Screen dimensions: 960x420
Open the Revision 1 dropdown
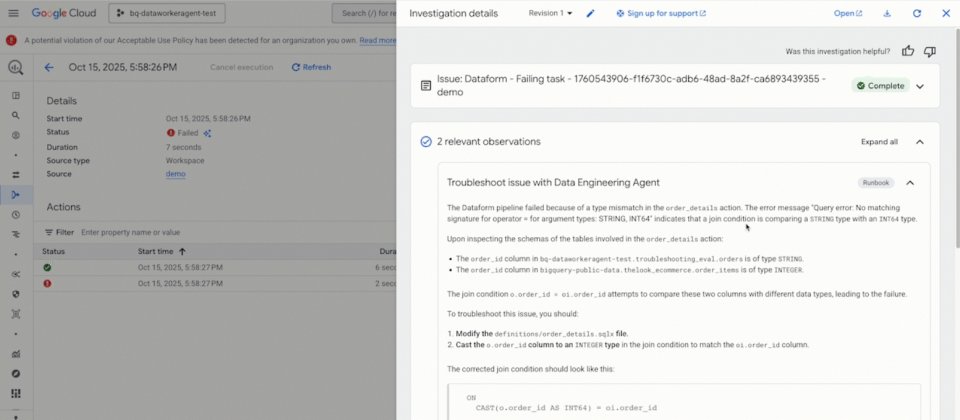551,14
